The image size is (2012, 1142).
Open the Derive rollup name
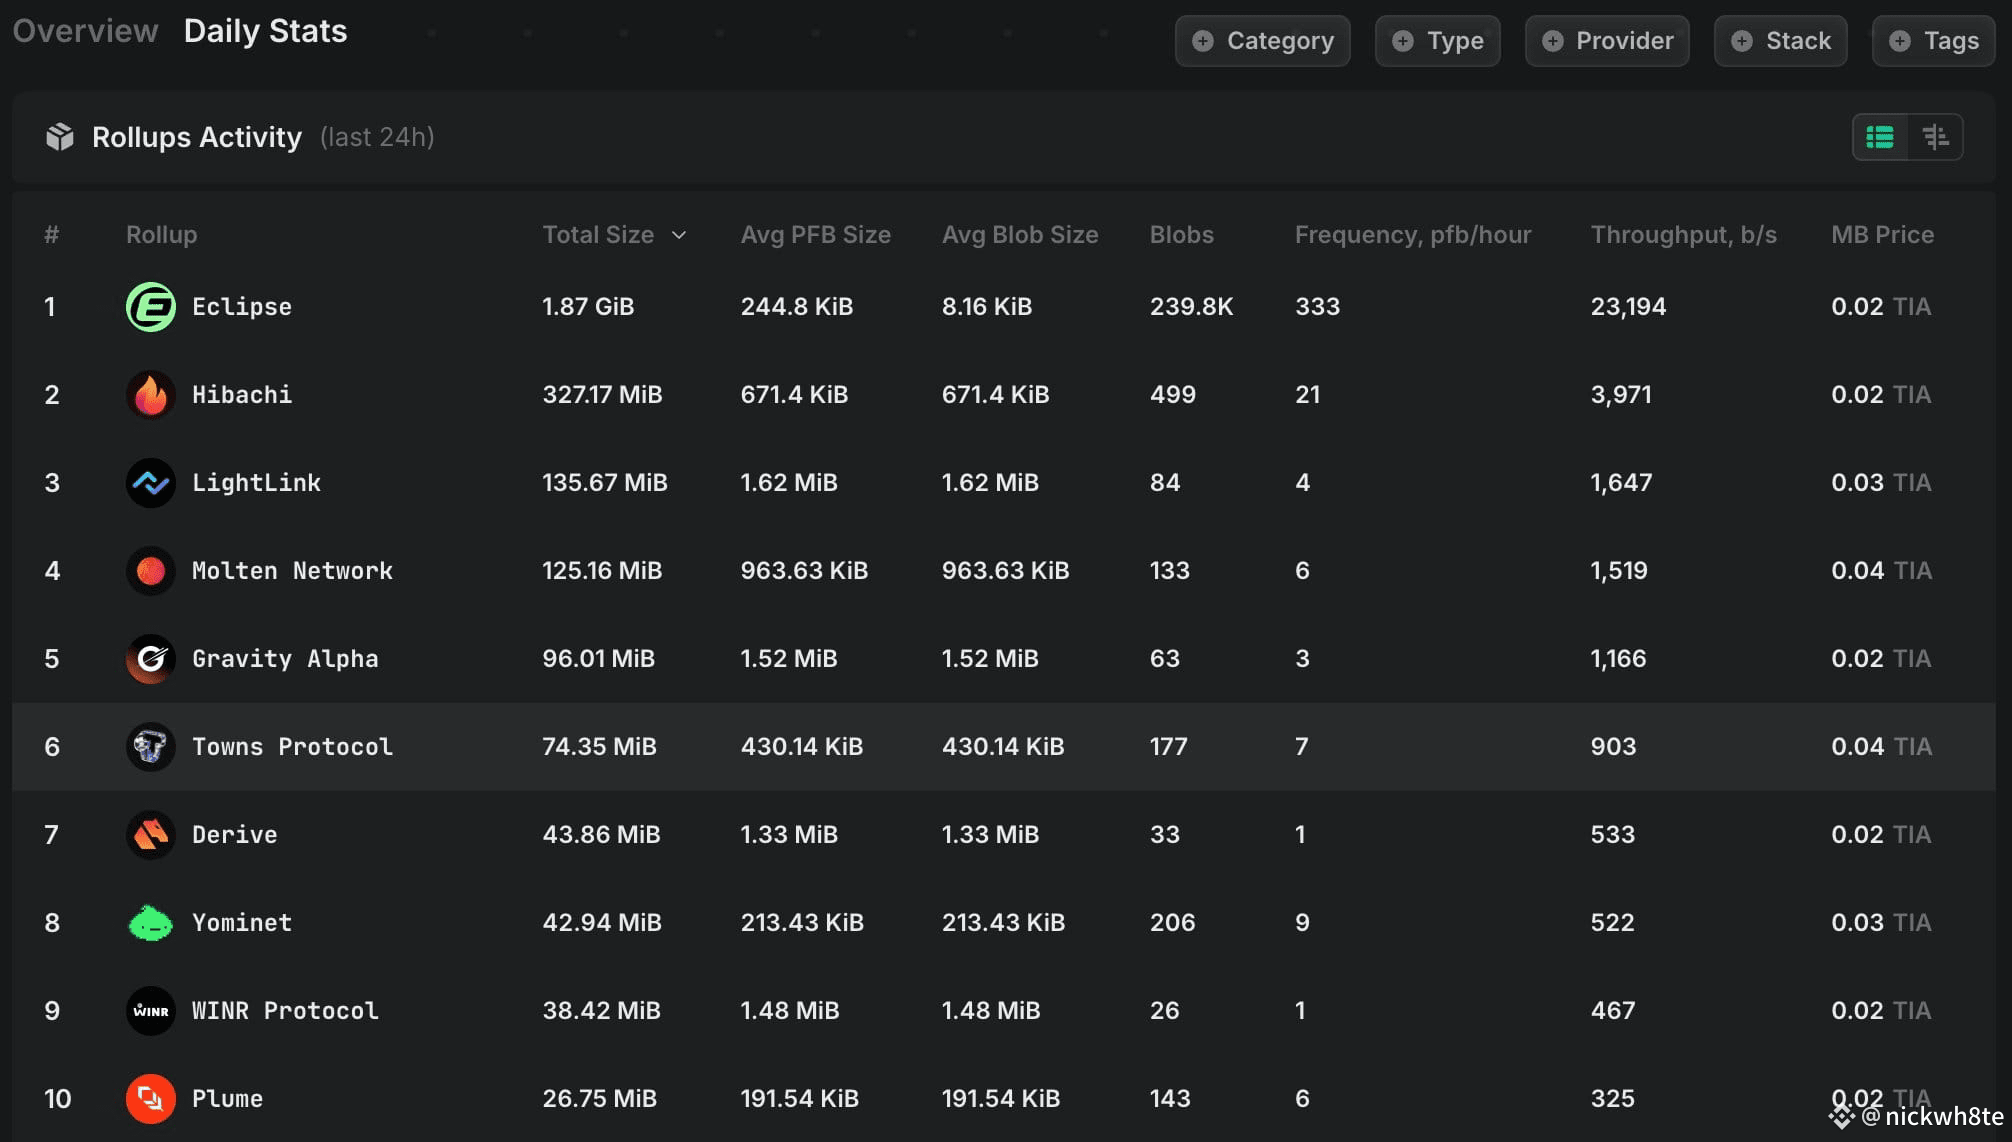[234, 835]
